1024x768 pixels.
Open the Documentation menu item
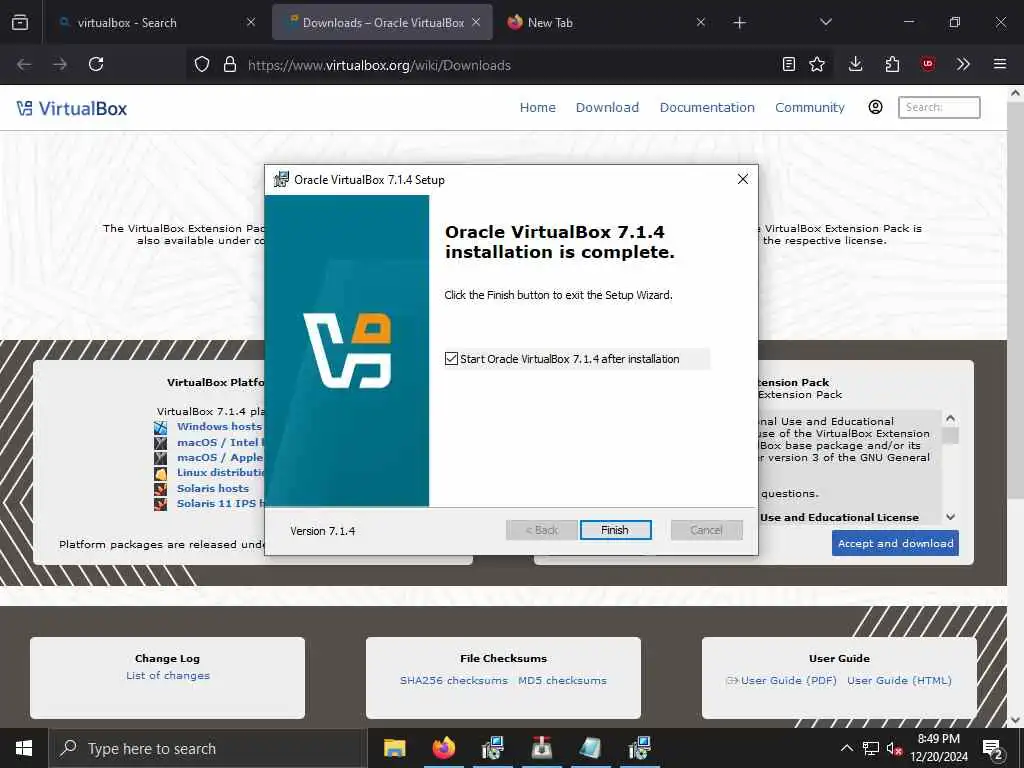click(x=707, y=108)
